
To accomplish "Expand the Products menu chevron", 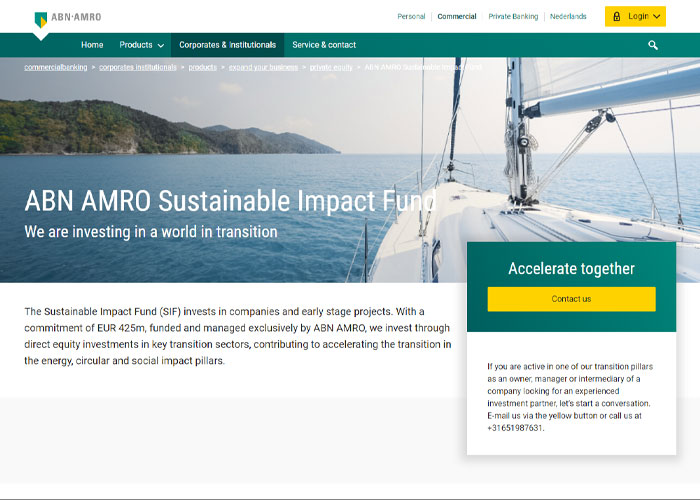I will pyautogui.click(x=161, y=46).
